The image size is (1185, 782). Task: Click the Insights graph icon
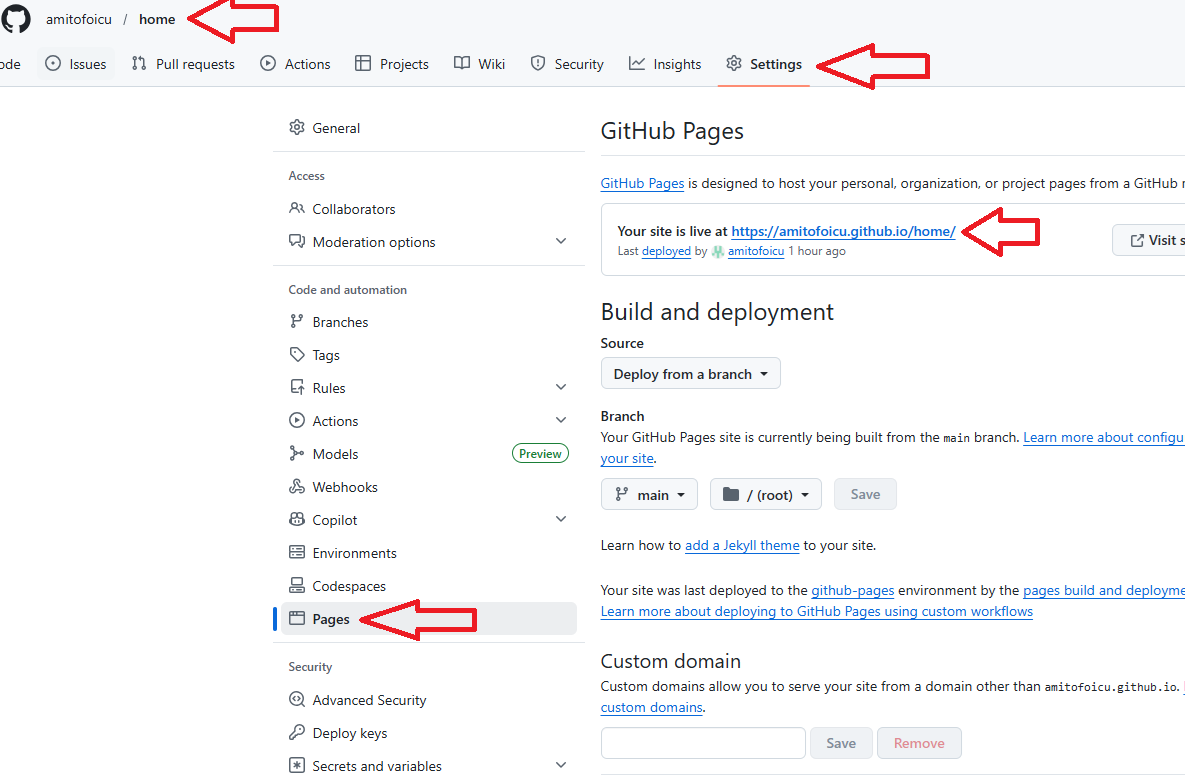(637, 64)
